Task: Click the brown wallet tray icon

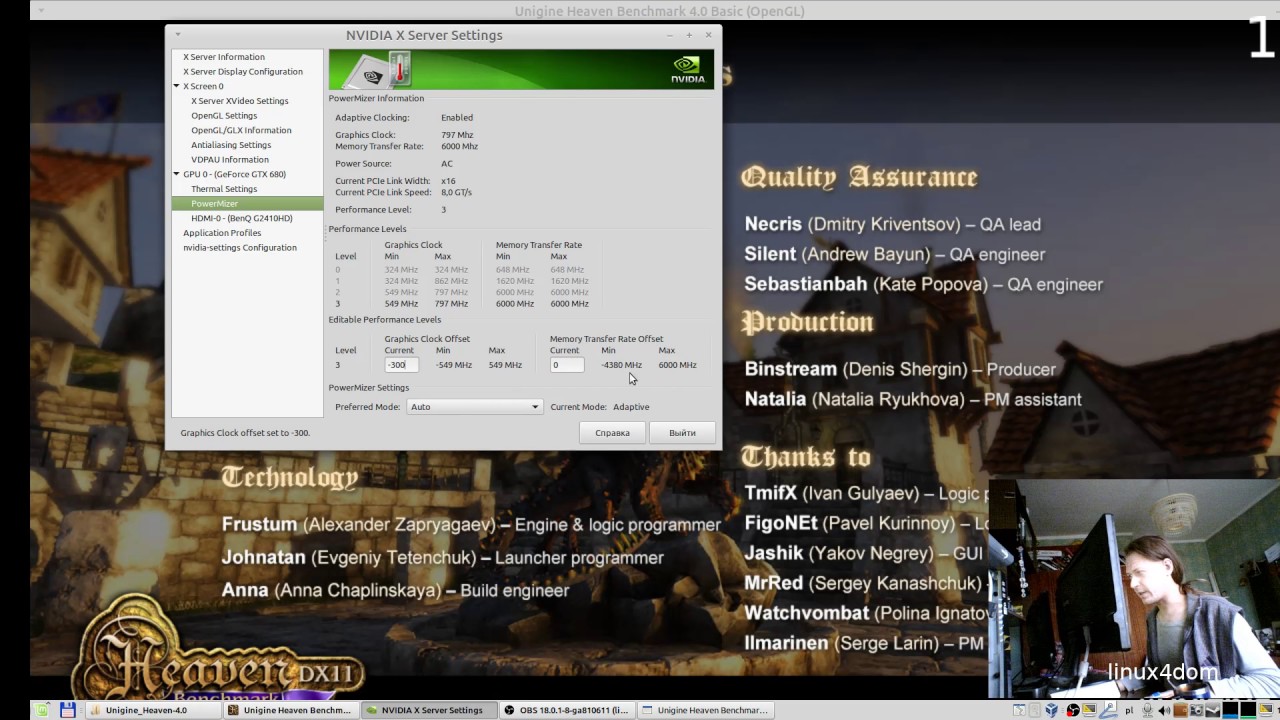Action: [x=1181, y=710]
